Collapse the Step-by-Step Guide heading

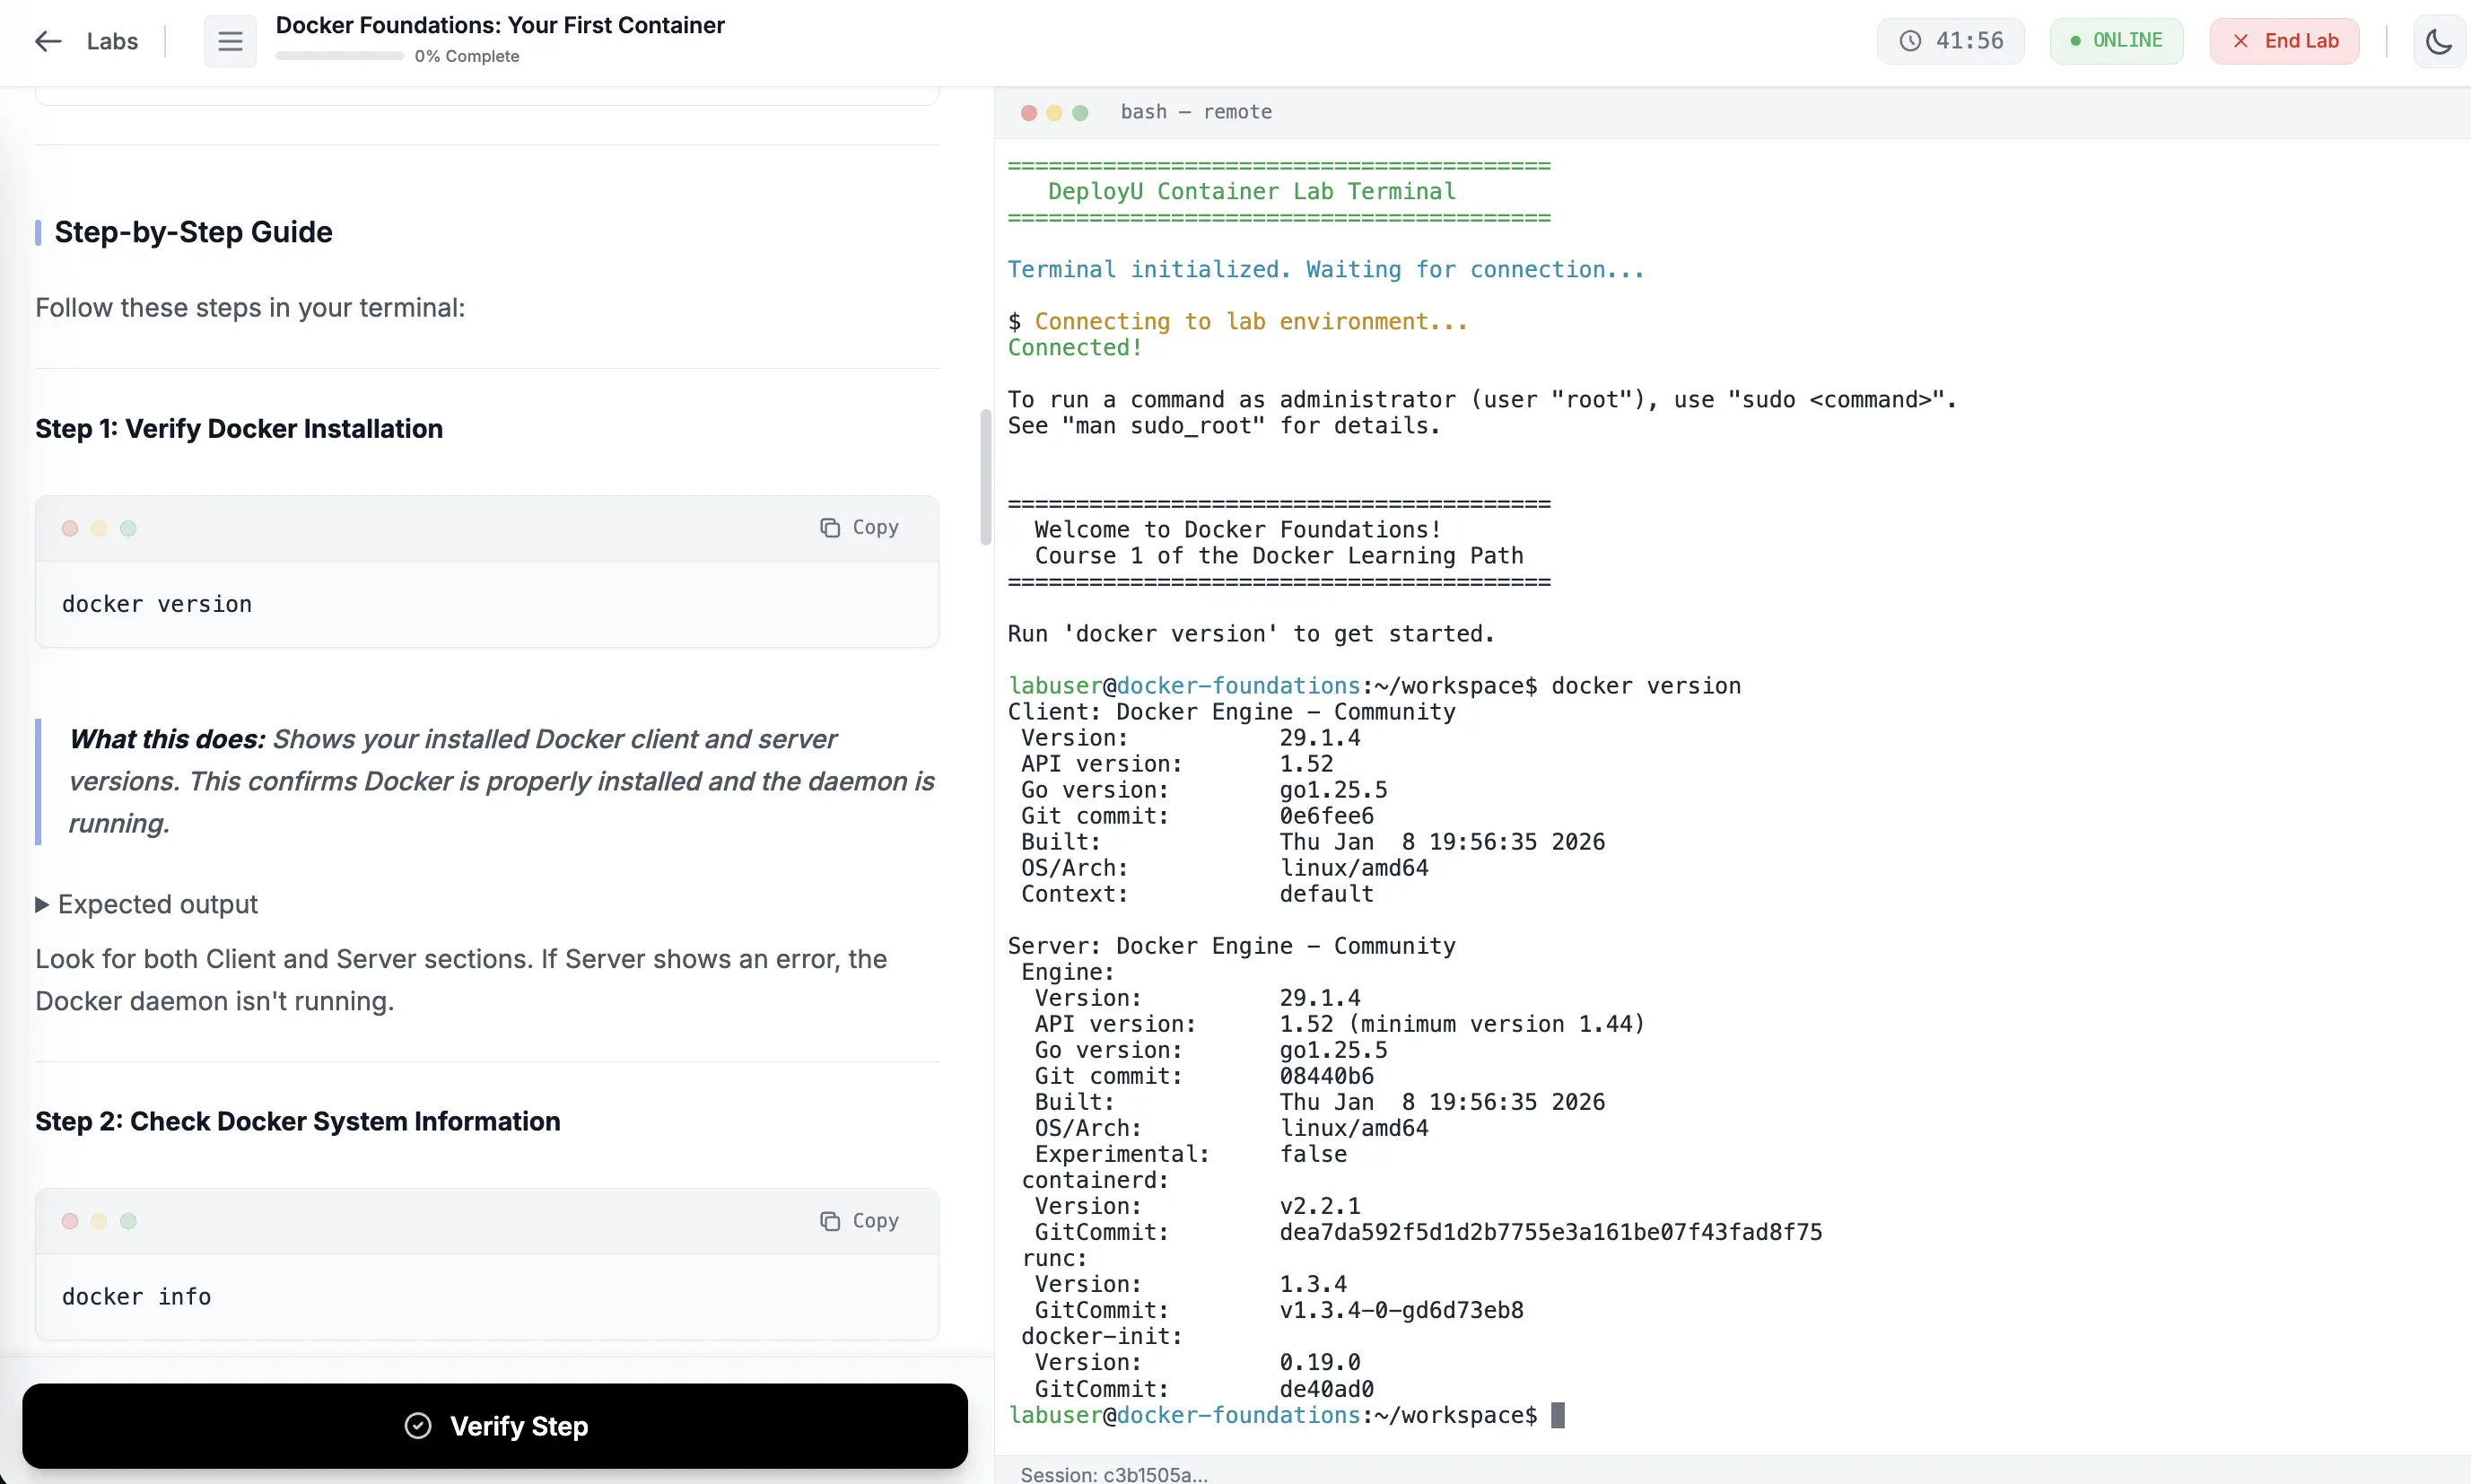(x=194, y=232)
